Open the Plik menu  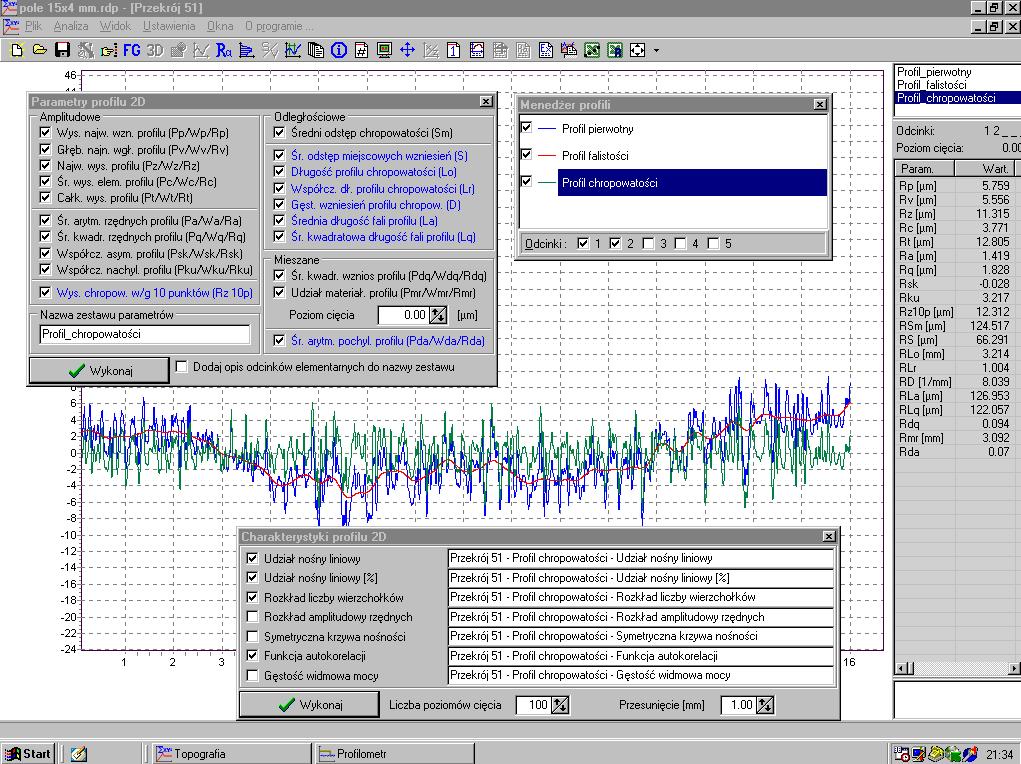click(33, 26)
